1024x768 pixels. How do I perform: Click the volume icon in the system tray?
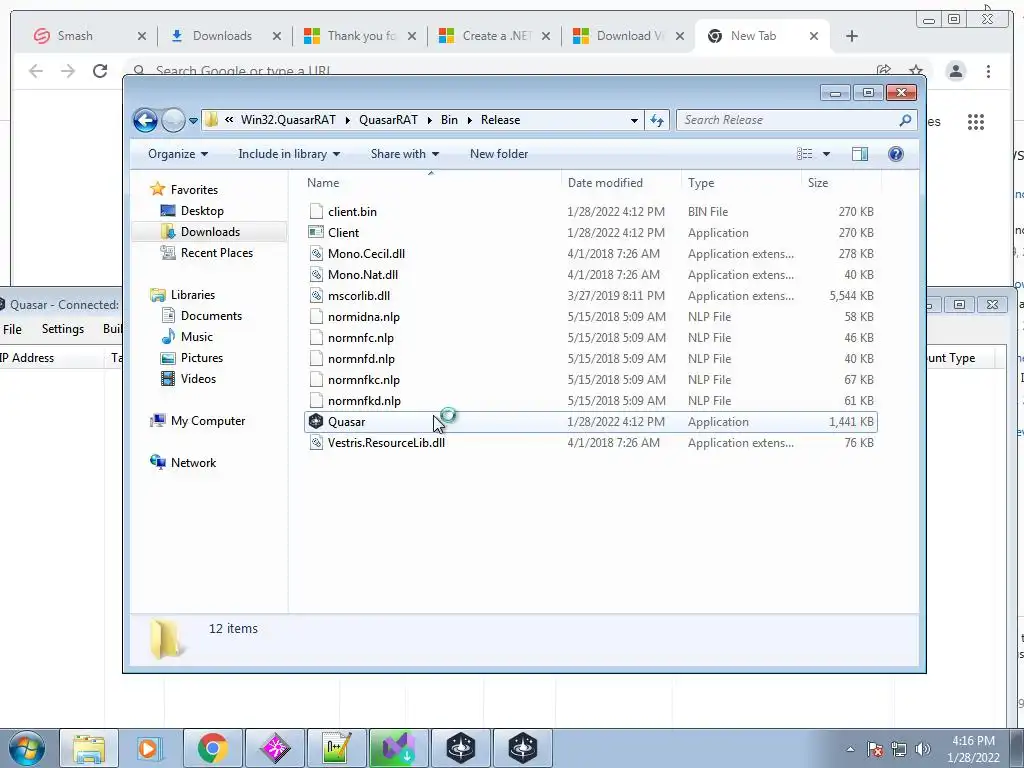(x=922, y=749)
